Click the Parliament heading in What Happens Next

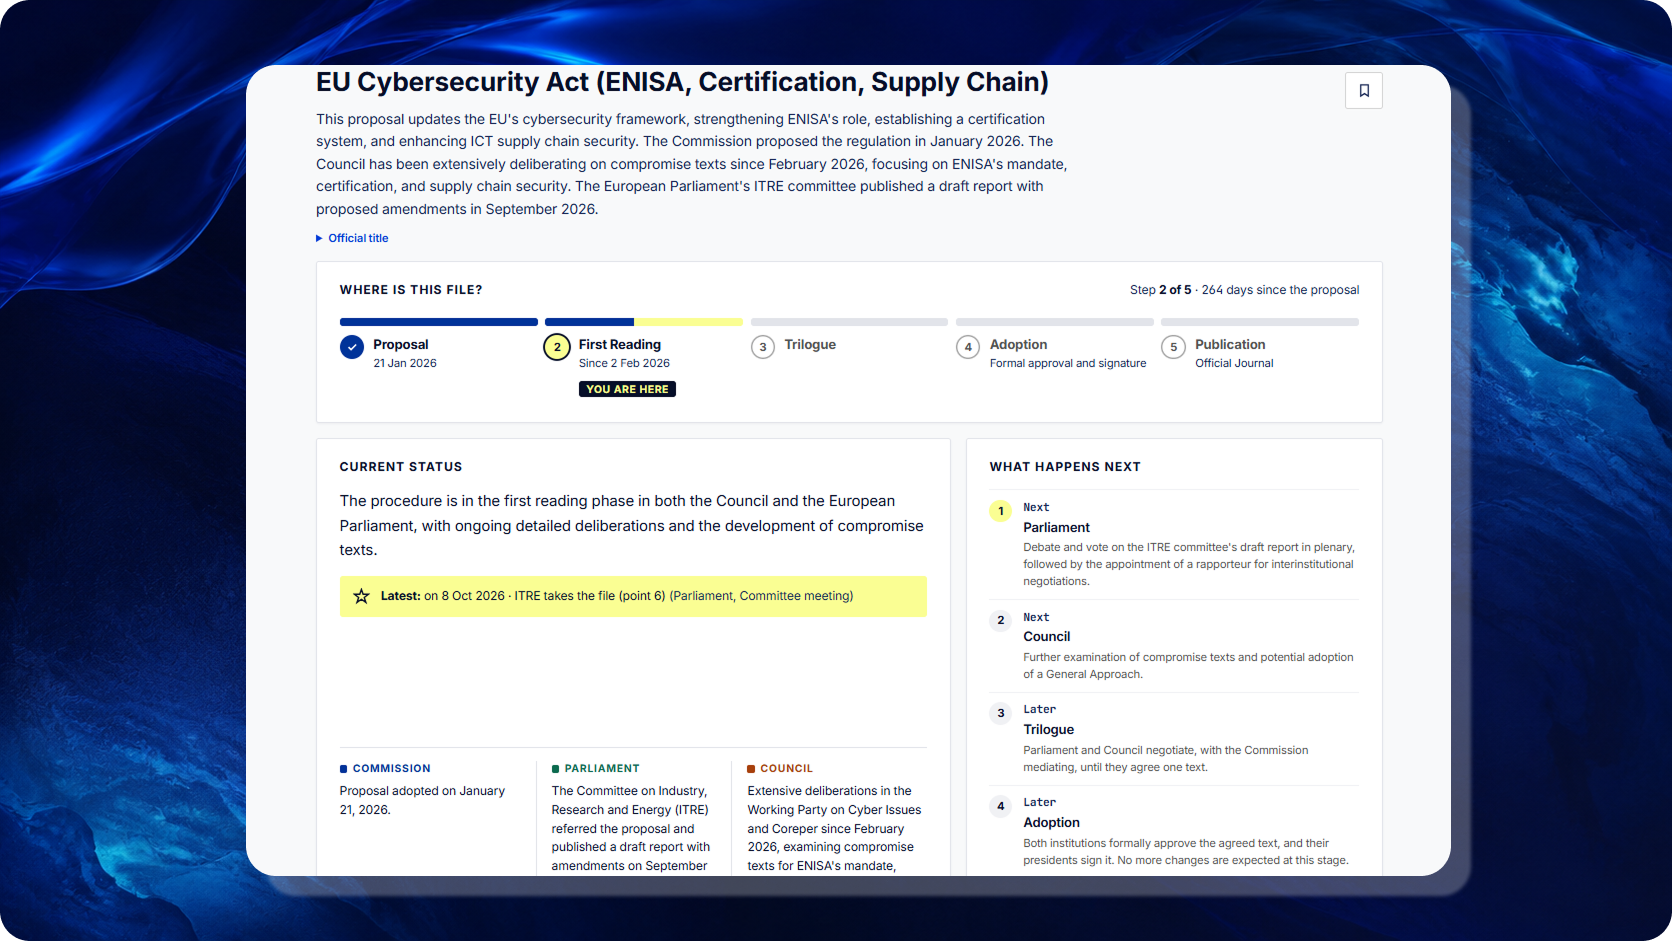tap(1056, 527)
